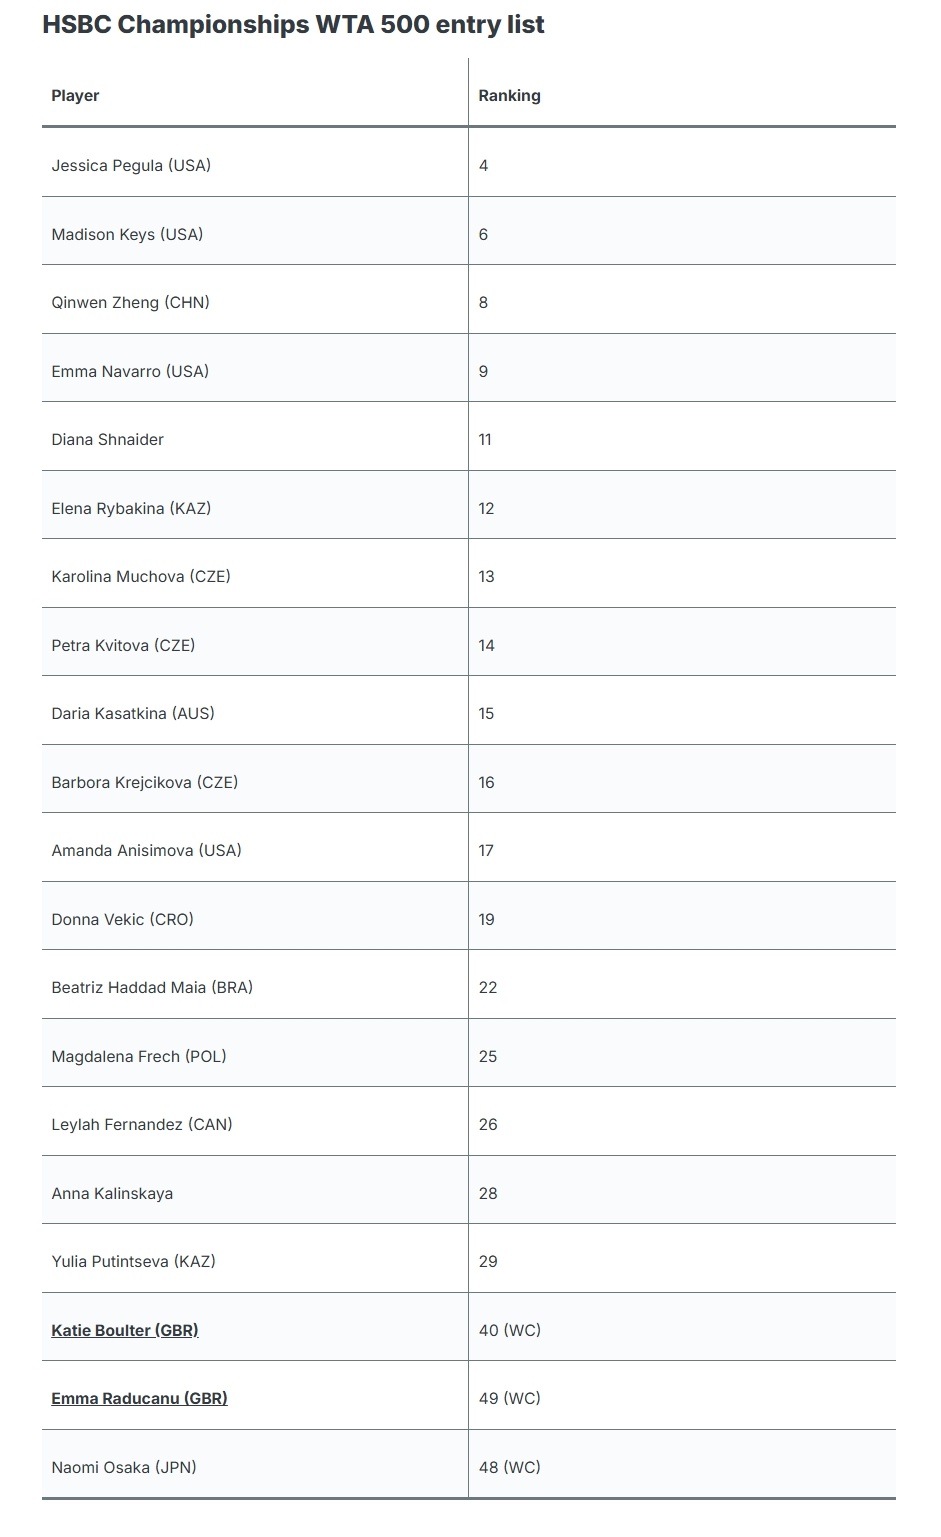Viewport: 941px width, 1537px height.
Task: Open the Emma Raducanu (GBR) link
Action: click(139, 1398)
